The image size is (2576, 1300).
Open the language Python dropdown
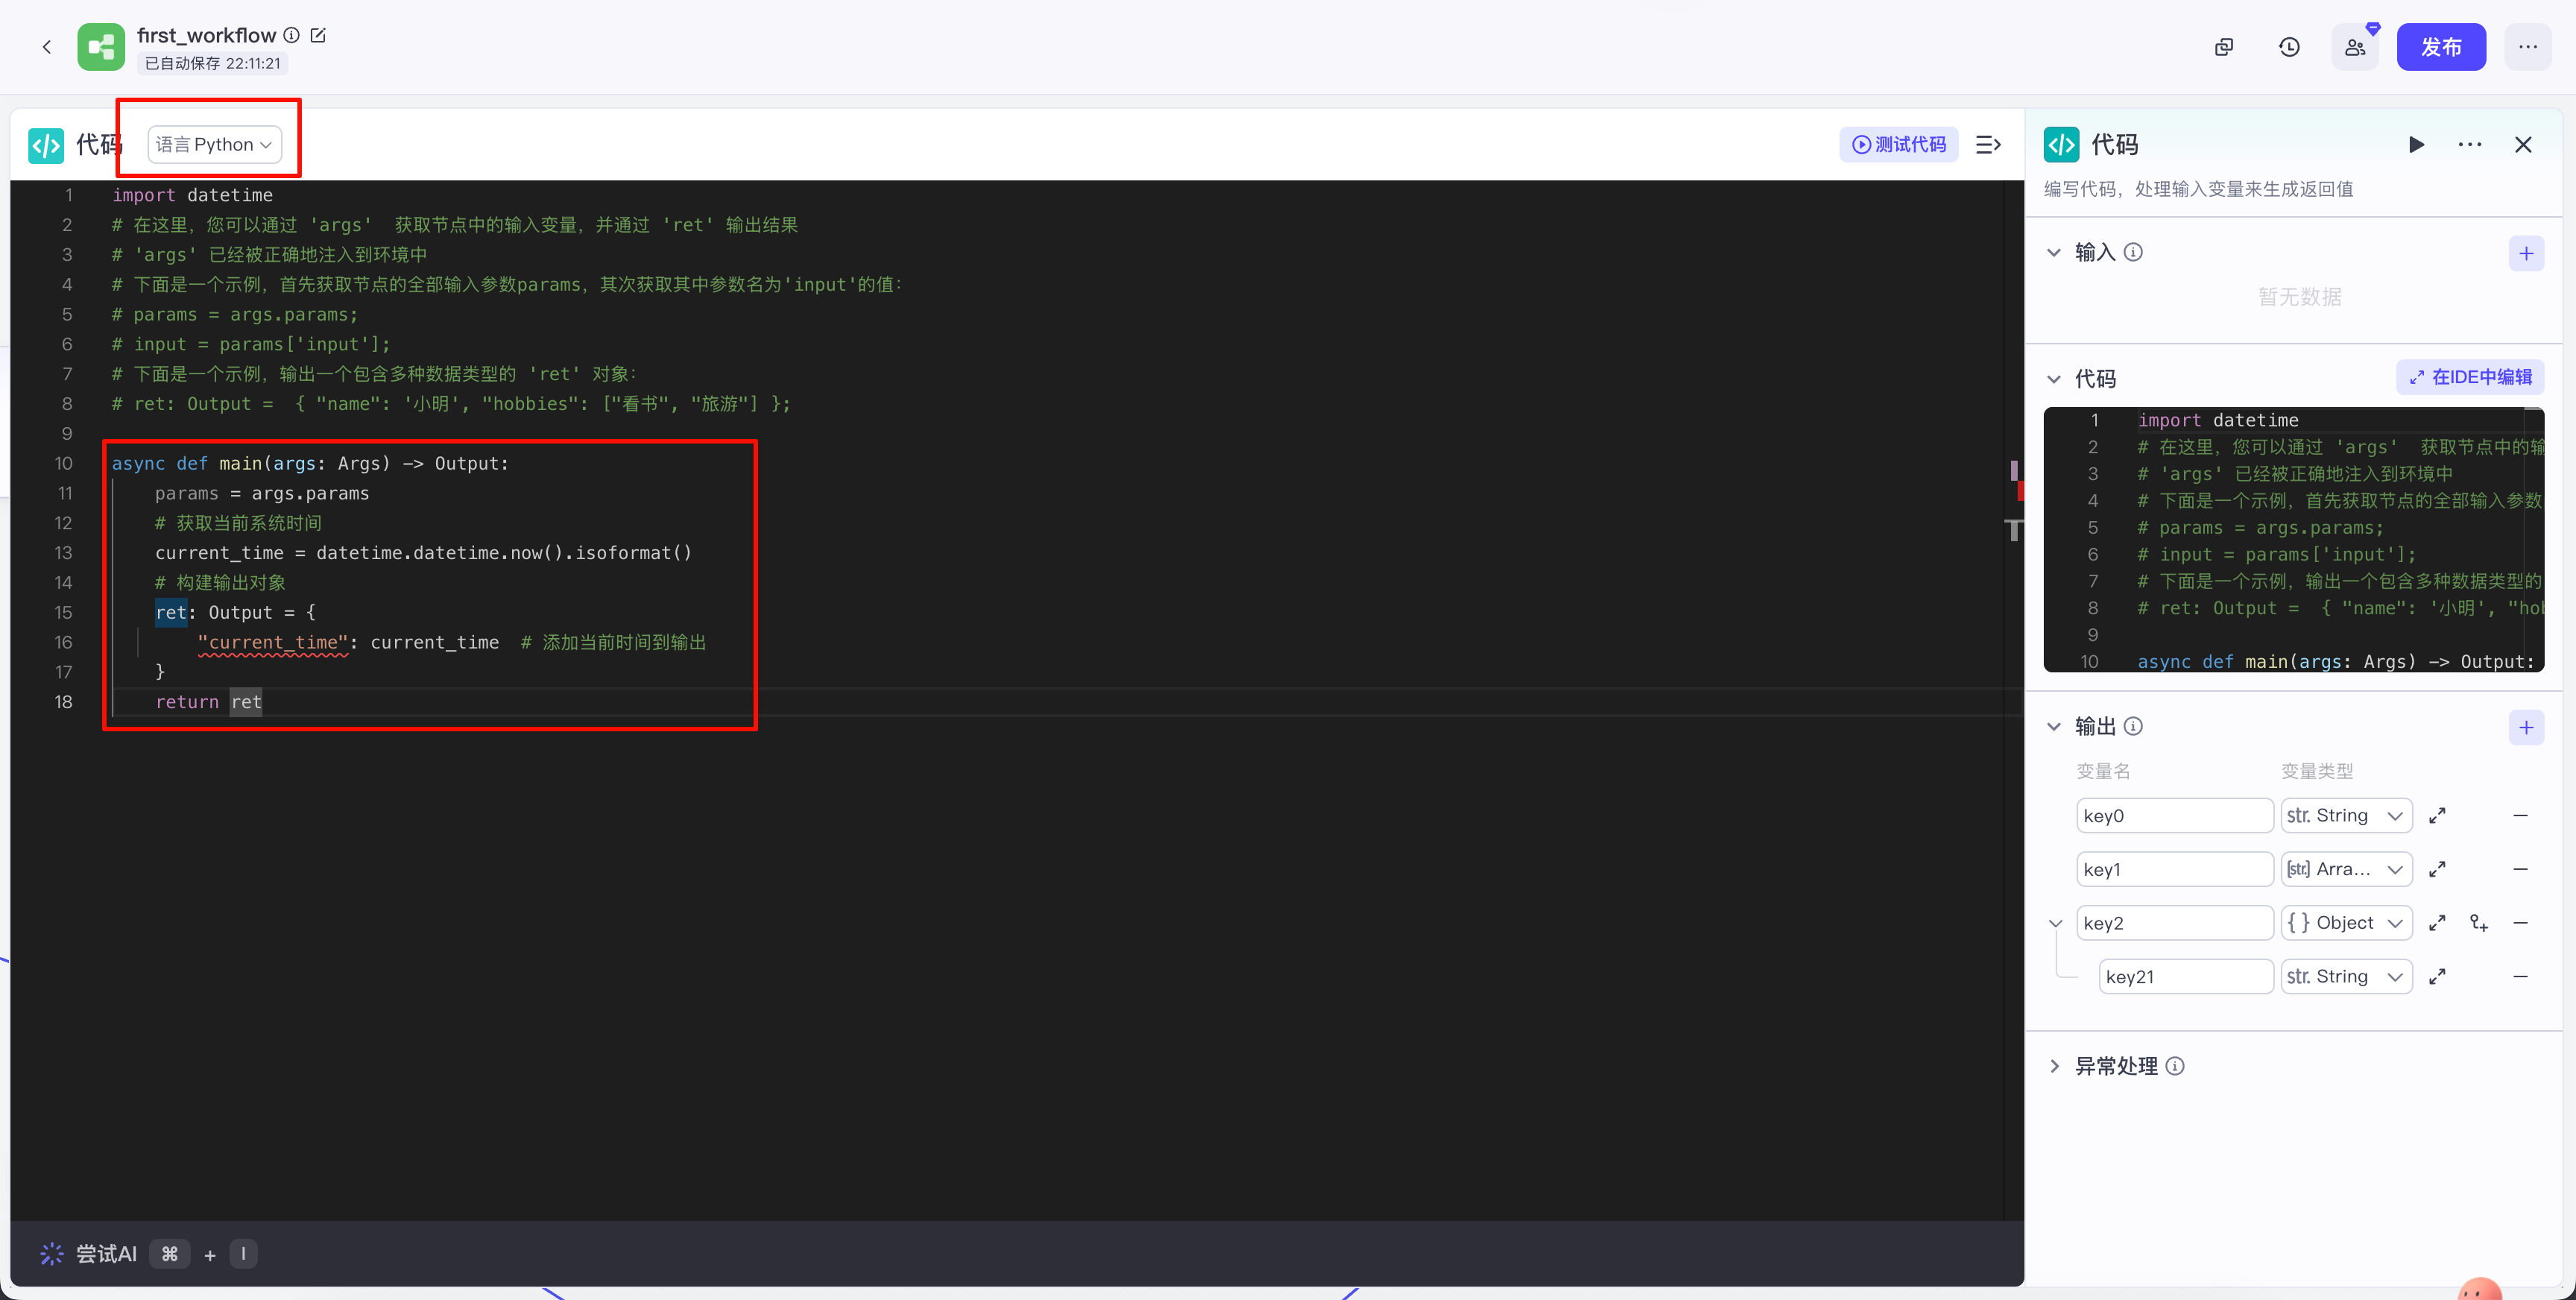point(214,145)
